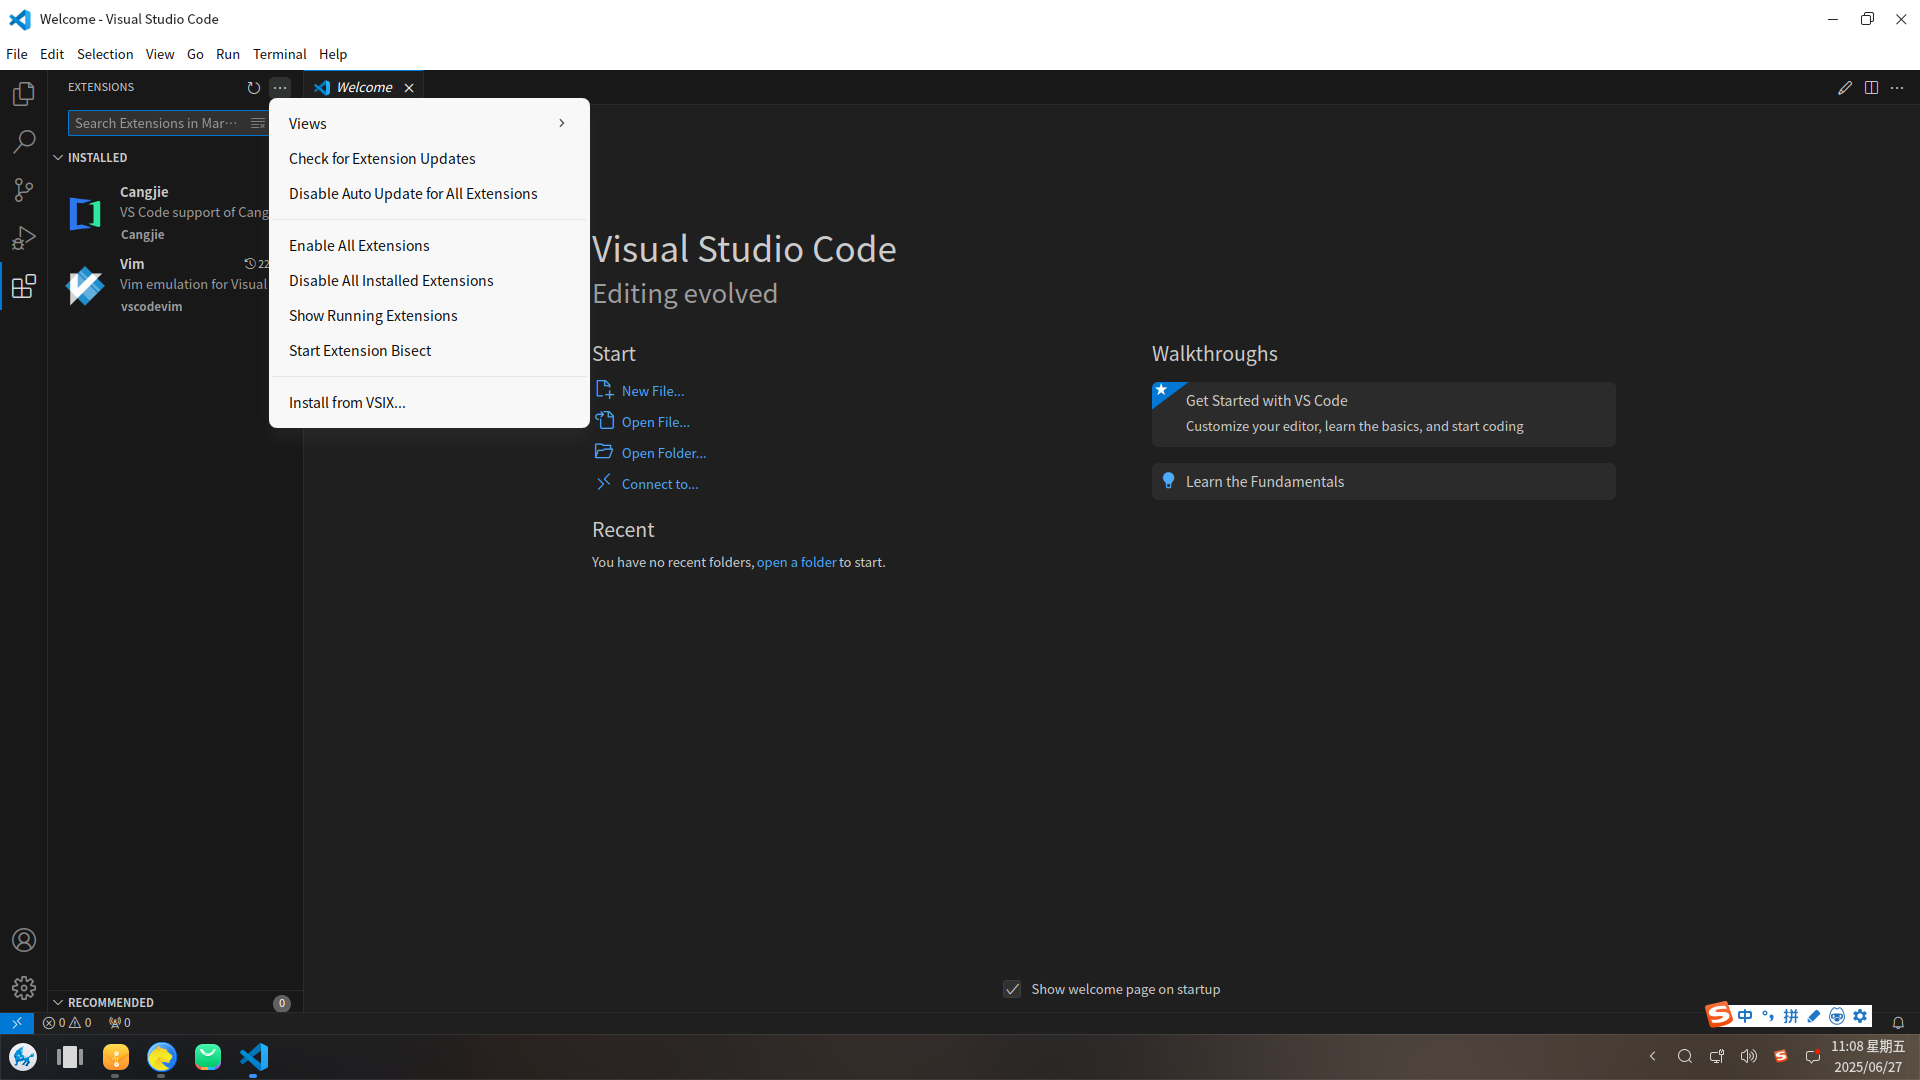Viewport: 1920px width, 1080px height.
Task: Click the 'open a folder' link under Recent
Action: click(x=796, y=562)
